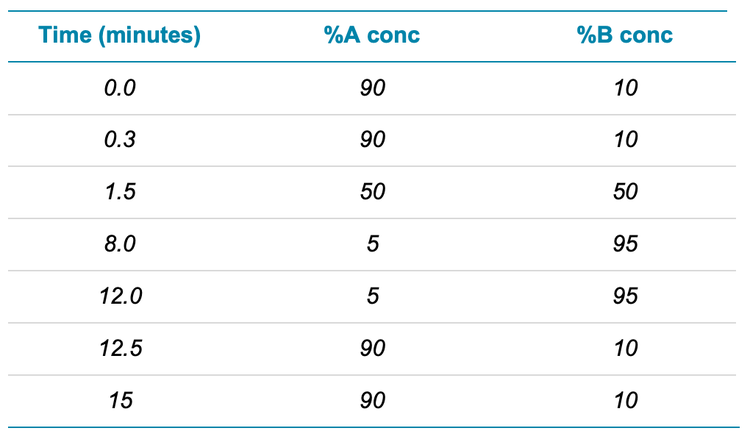The width and height of the screenshot is (750, 442).
Task: Click the 8.0 time cell
Action: (x=120, y=244)
